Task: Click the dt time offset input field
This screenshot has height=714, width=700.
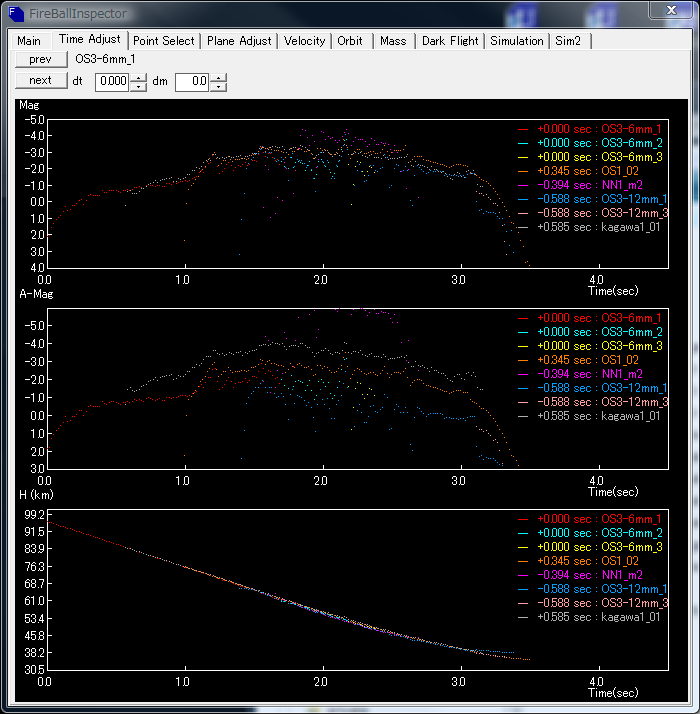Action: click(112, 82)
